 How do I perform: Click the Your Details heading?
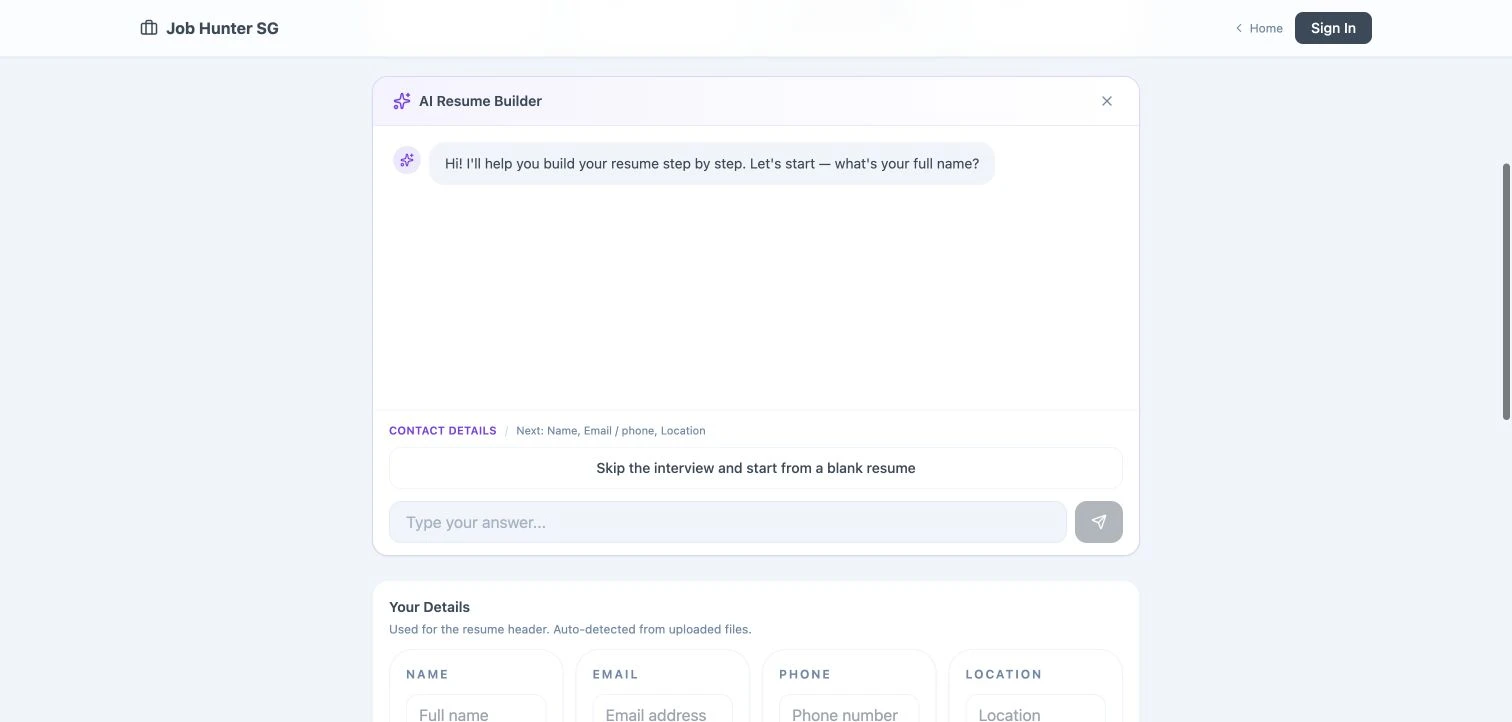[429, 607]
